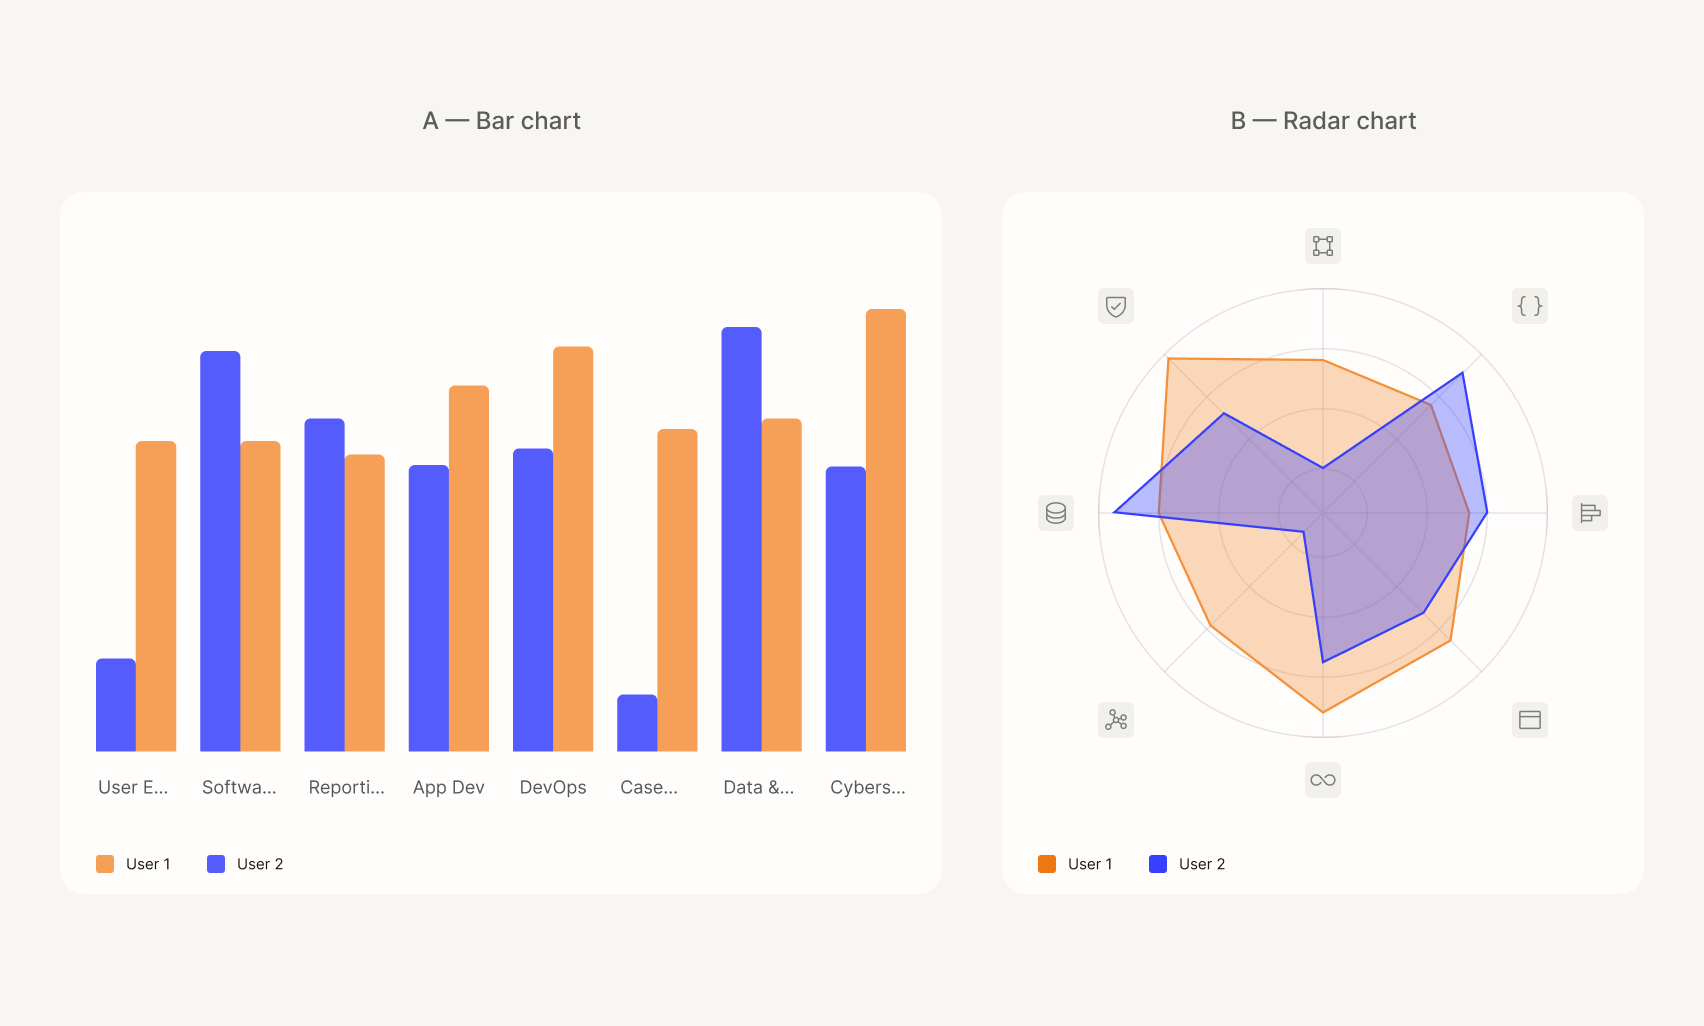Screen dimensions: 1704x1026
Task: Click the Cybers... orange bar
Action: click(886, 530)
